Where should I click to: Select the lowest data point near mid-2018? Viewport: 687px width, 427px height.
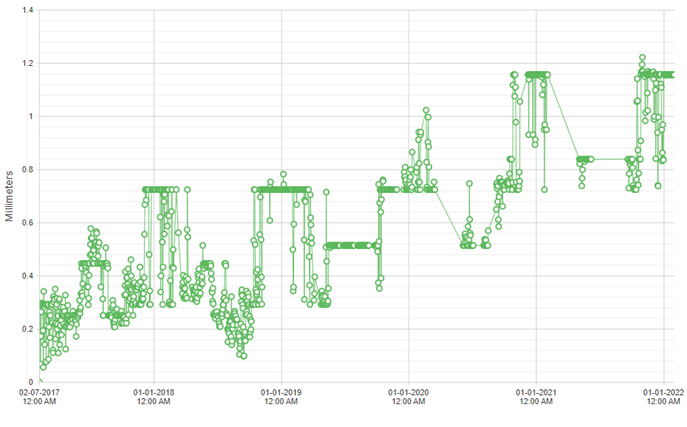244,356
